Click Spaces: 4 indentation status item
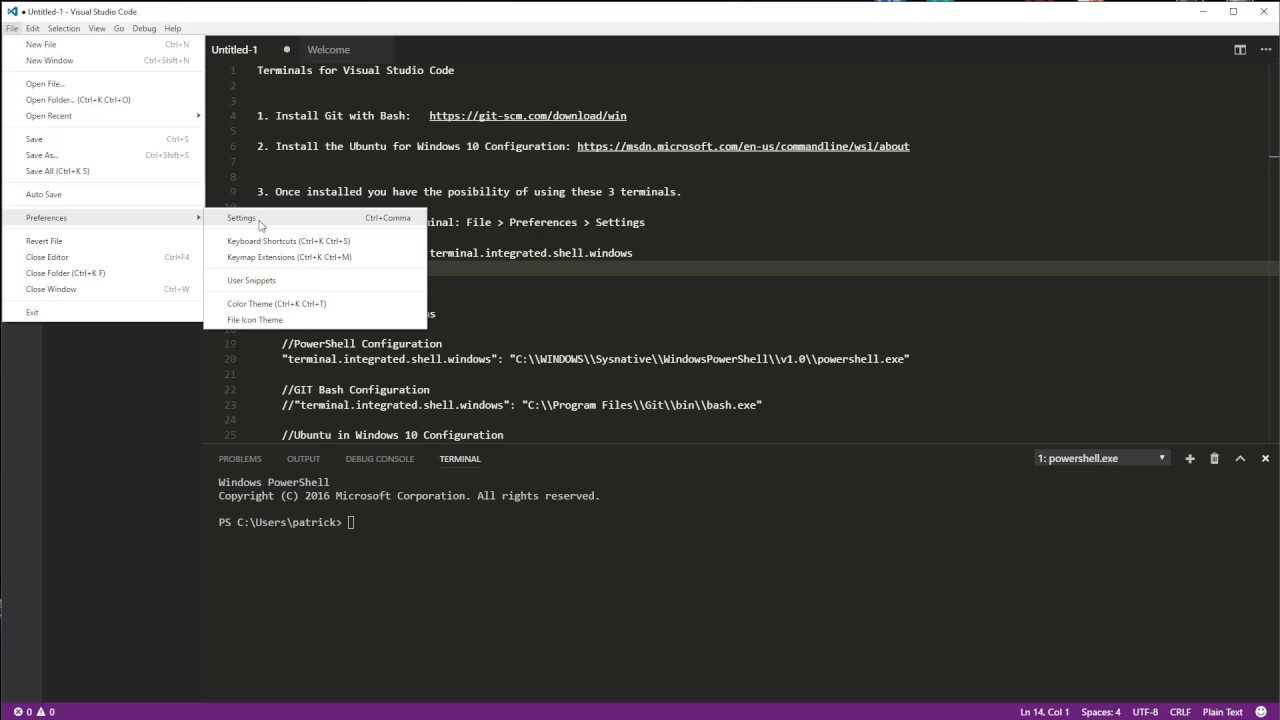Image resolution: width=1280 pixels, height=720 pixels. pyautogui.click(x=1101, y=712)
